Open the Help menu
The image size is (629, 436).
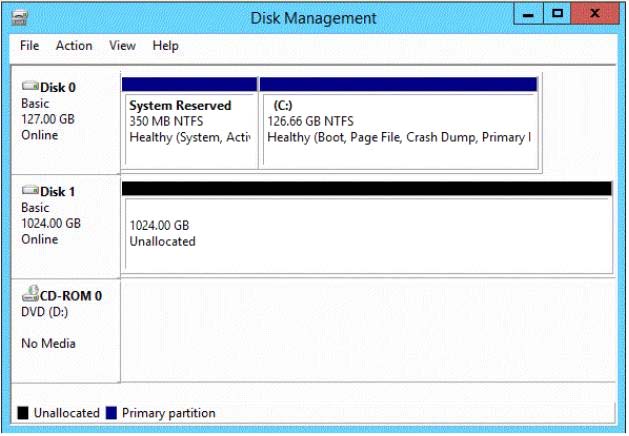pos(165,46)
